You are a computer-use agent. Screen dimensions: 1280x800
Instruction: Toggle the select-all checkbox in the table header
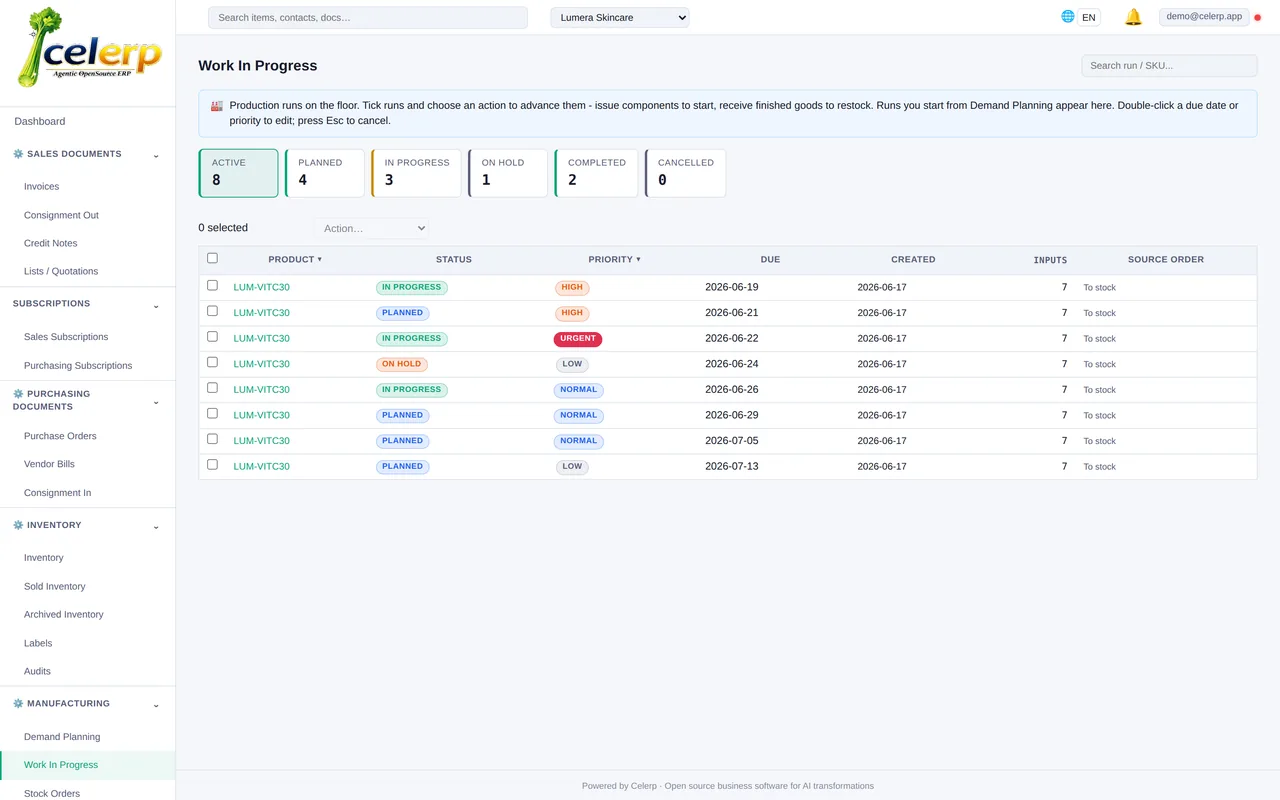coord(212,258)
